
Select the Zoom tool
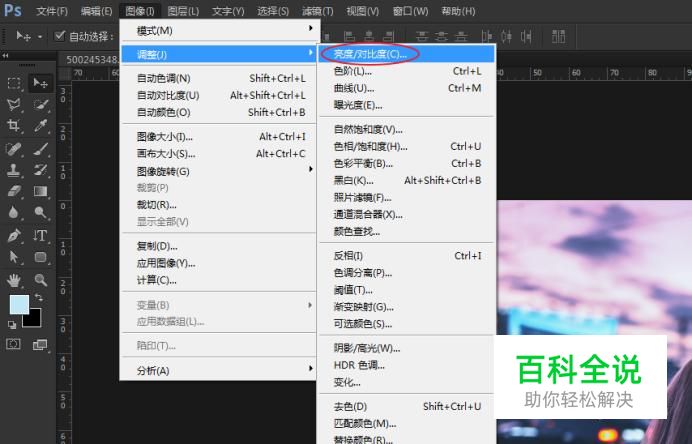(41, 280)
